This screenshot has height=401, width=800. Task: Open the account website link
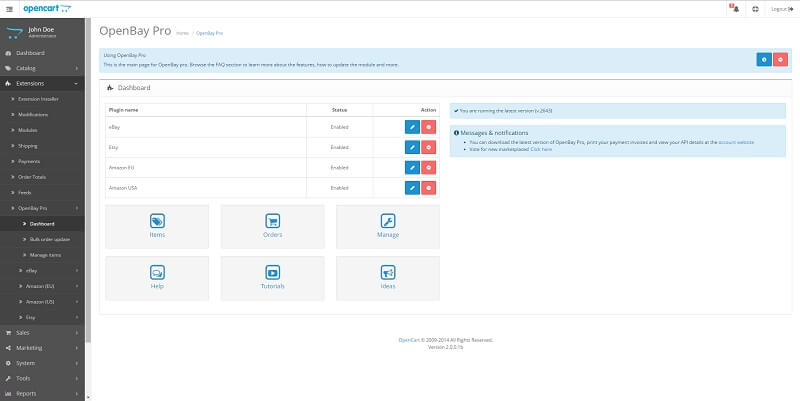tap(736, 142)
